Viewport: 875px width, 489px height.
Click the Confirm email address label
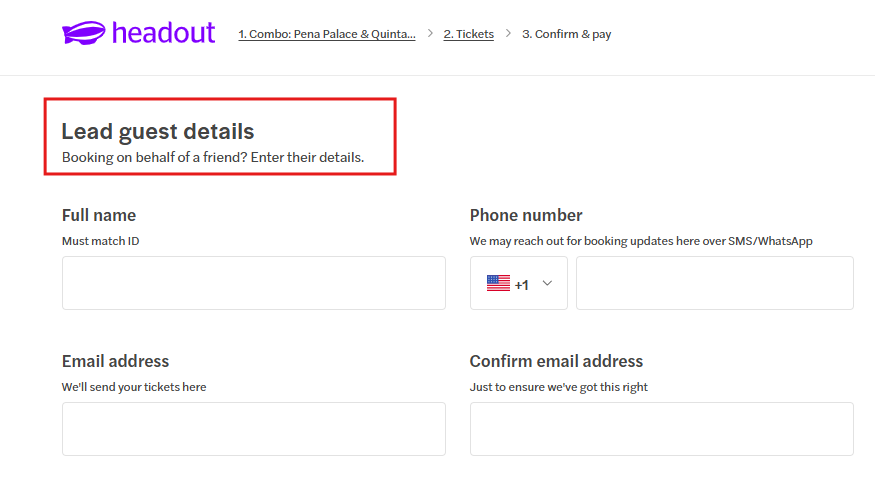pos(556,361)
